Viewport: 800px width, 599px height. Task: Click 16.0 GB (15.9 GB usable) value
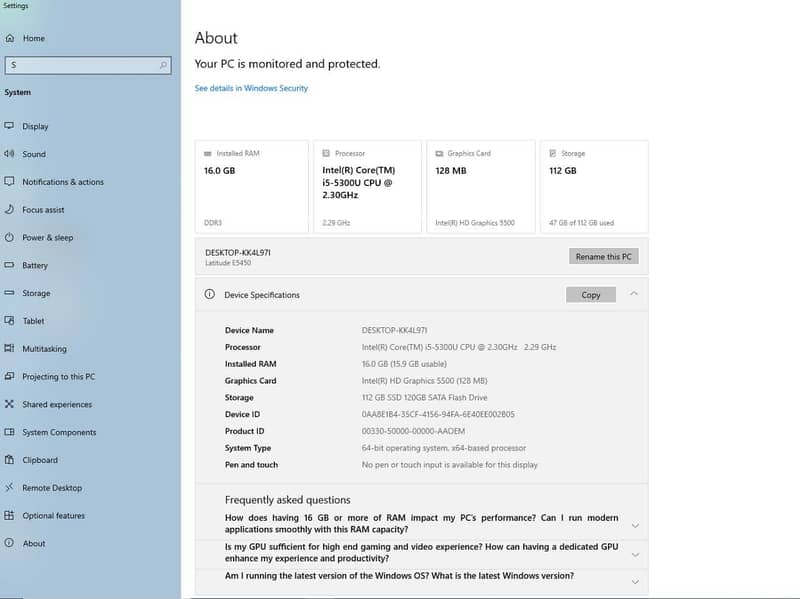[404, 364]
